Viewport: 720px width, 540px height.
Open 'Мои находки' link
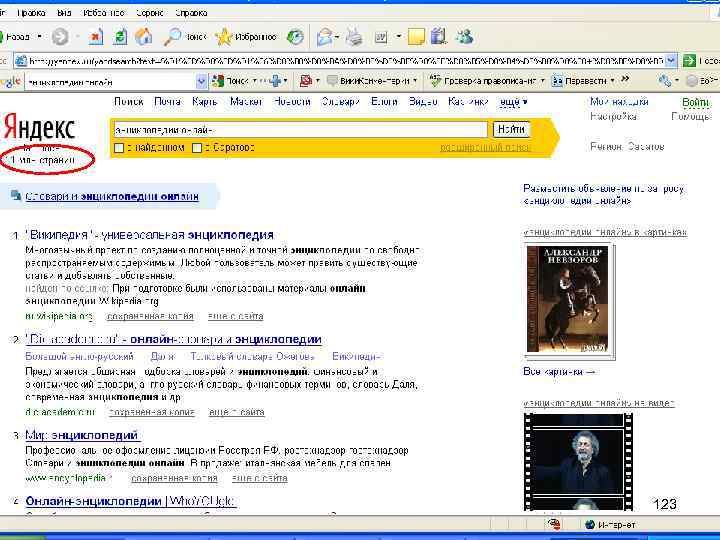619,102
